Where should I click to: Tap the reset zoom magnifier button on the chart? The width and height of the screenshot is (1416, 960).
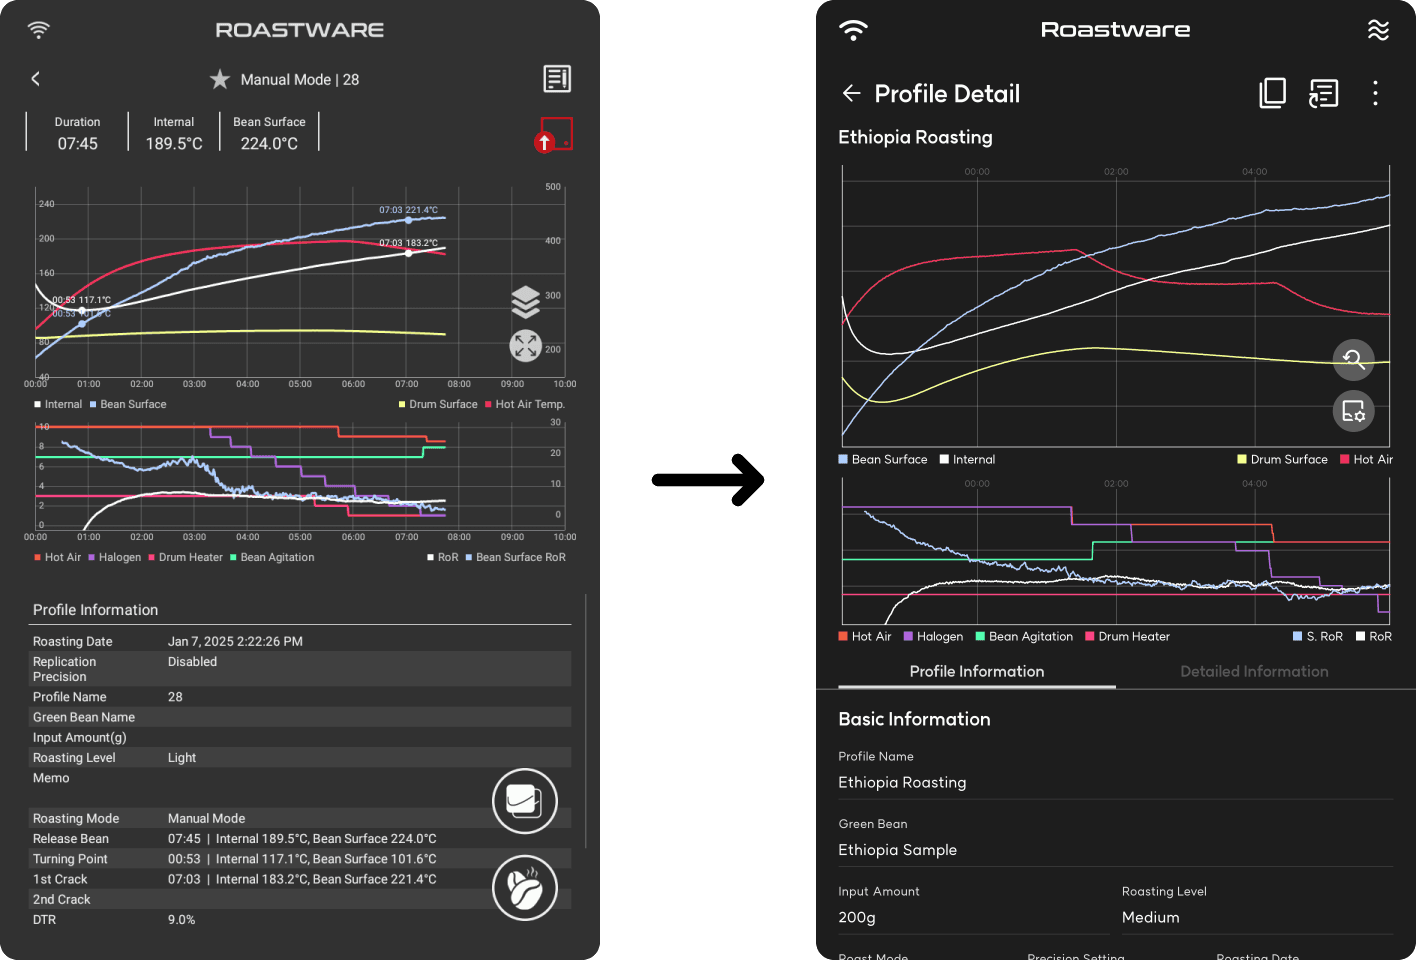[1354, 359]
